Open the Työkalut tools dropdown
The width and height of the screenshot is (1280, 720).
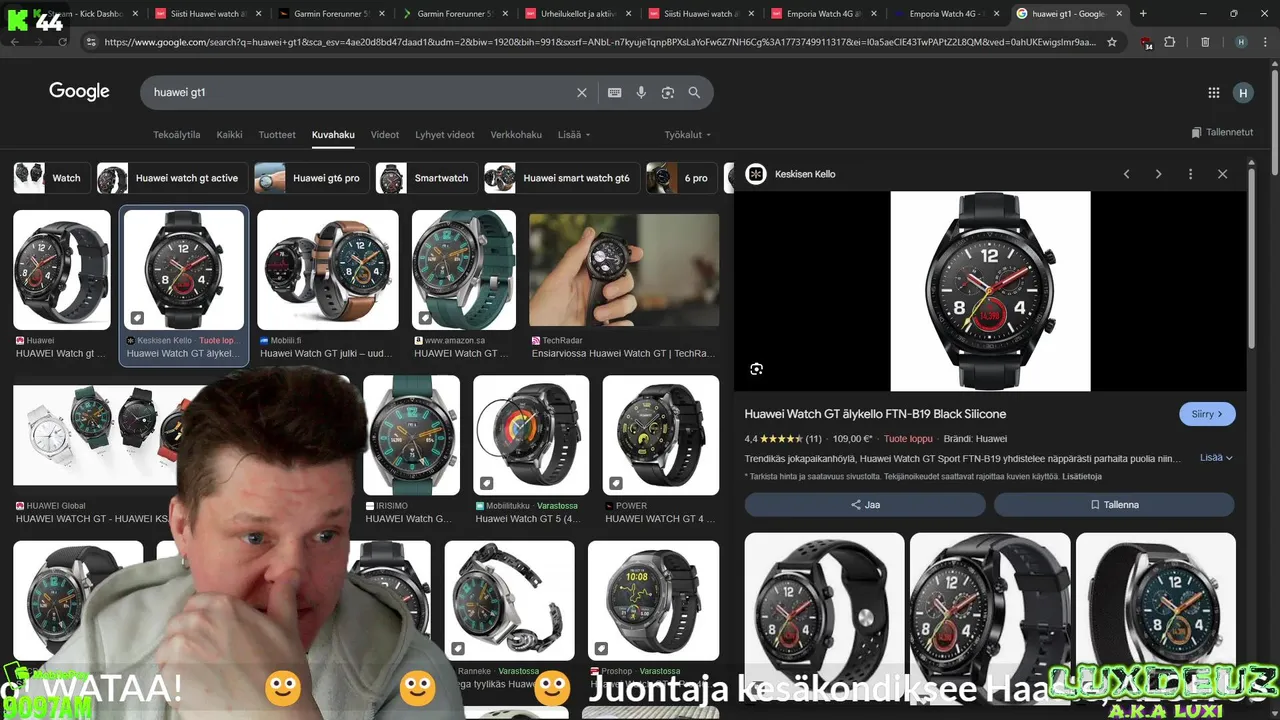[x=688, y=135]
